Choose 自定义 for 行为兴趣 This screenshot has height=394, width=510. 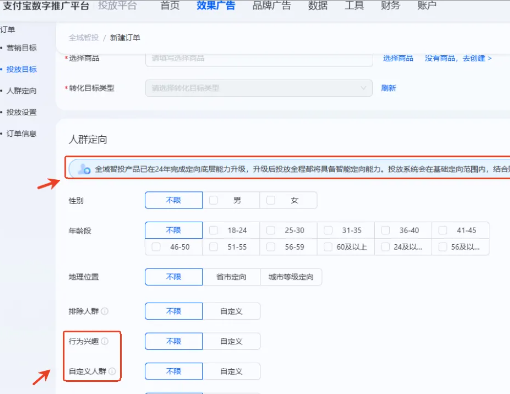[231, 341]
